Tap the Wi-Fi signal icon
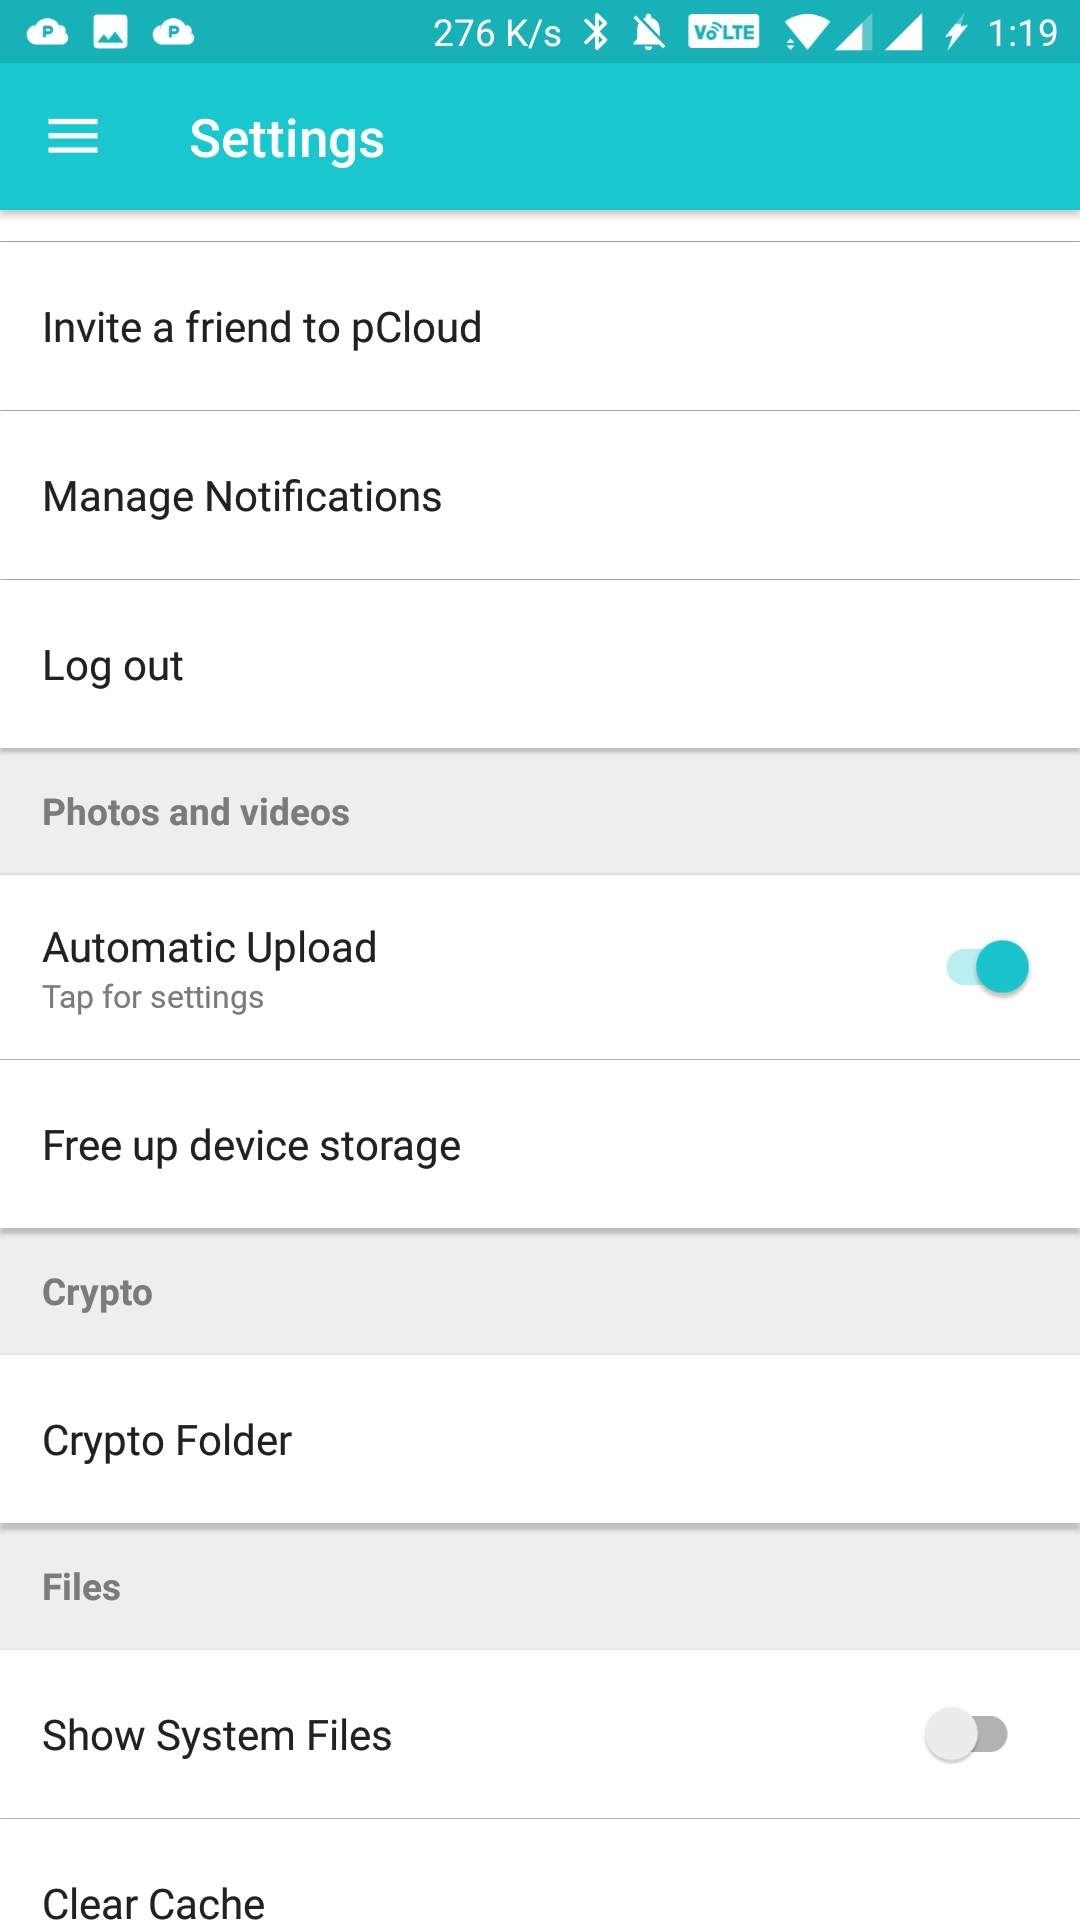This screenshot has width=1080, height=1920. [805, 33]
